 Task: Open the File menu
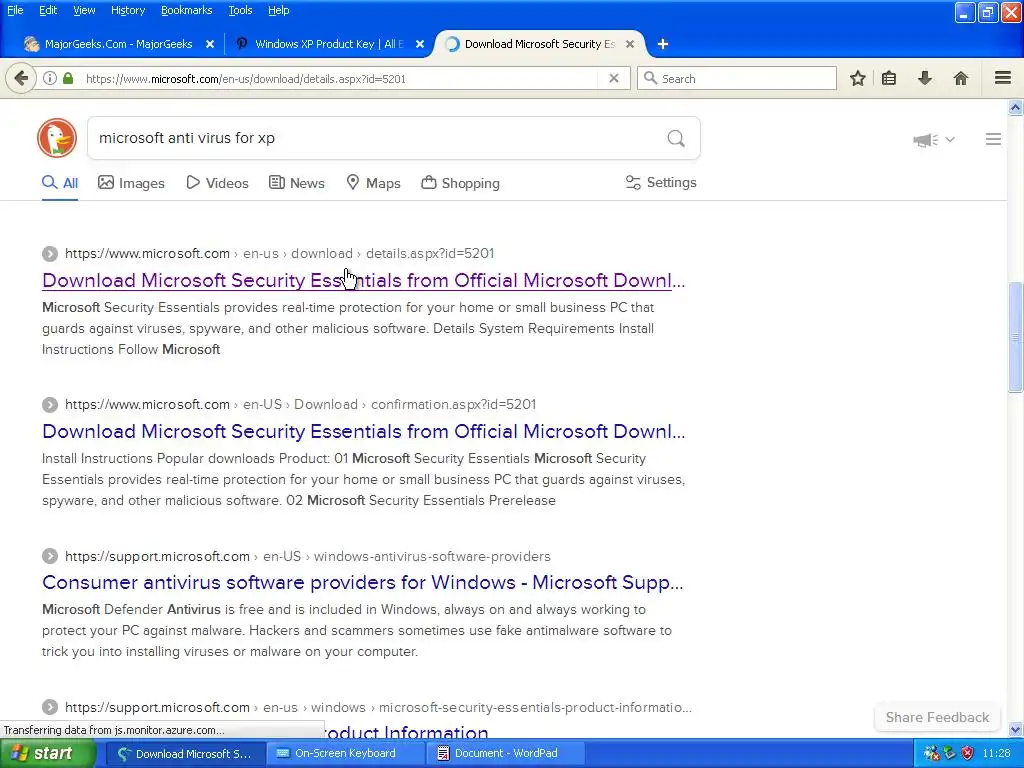[x=15, y=10]
